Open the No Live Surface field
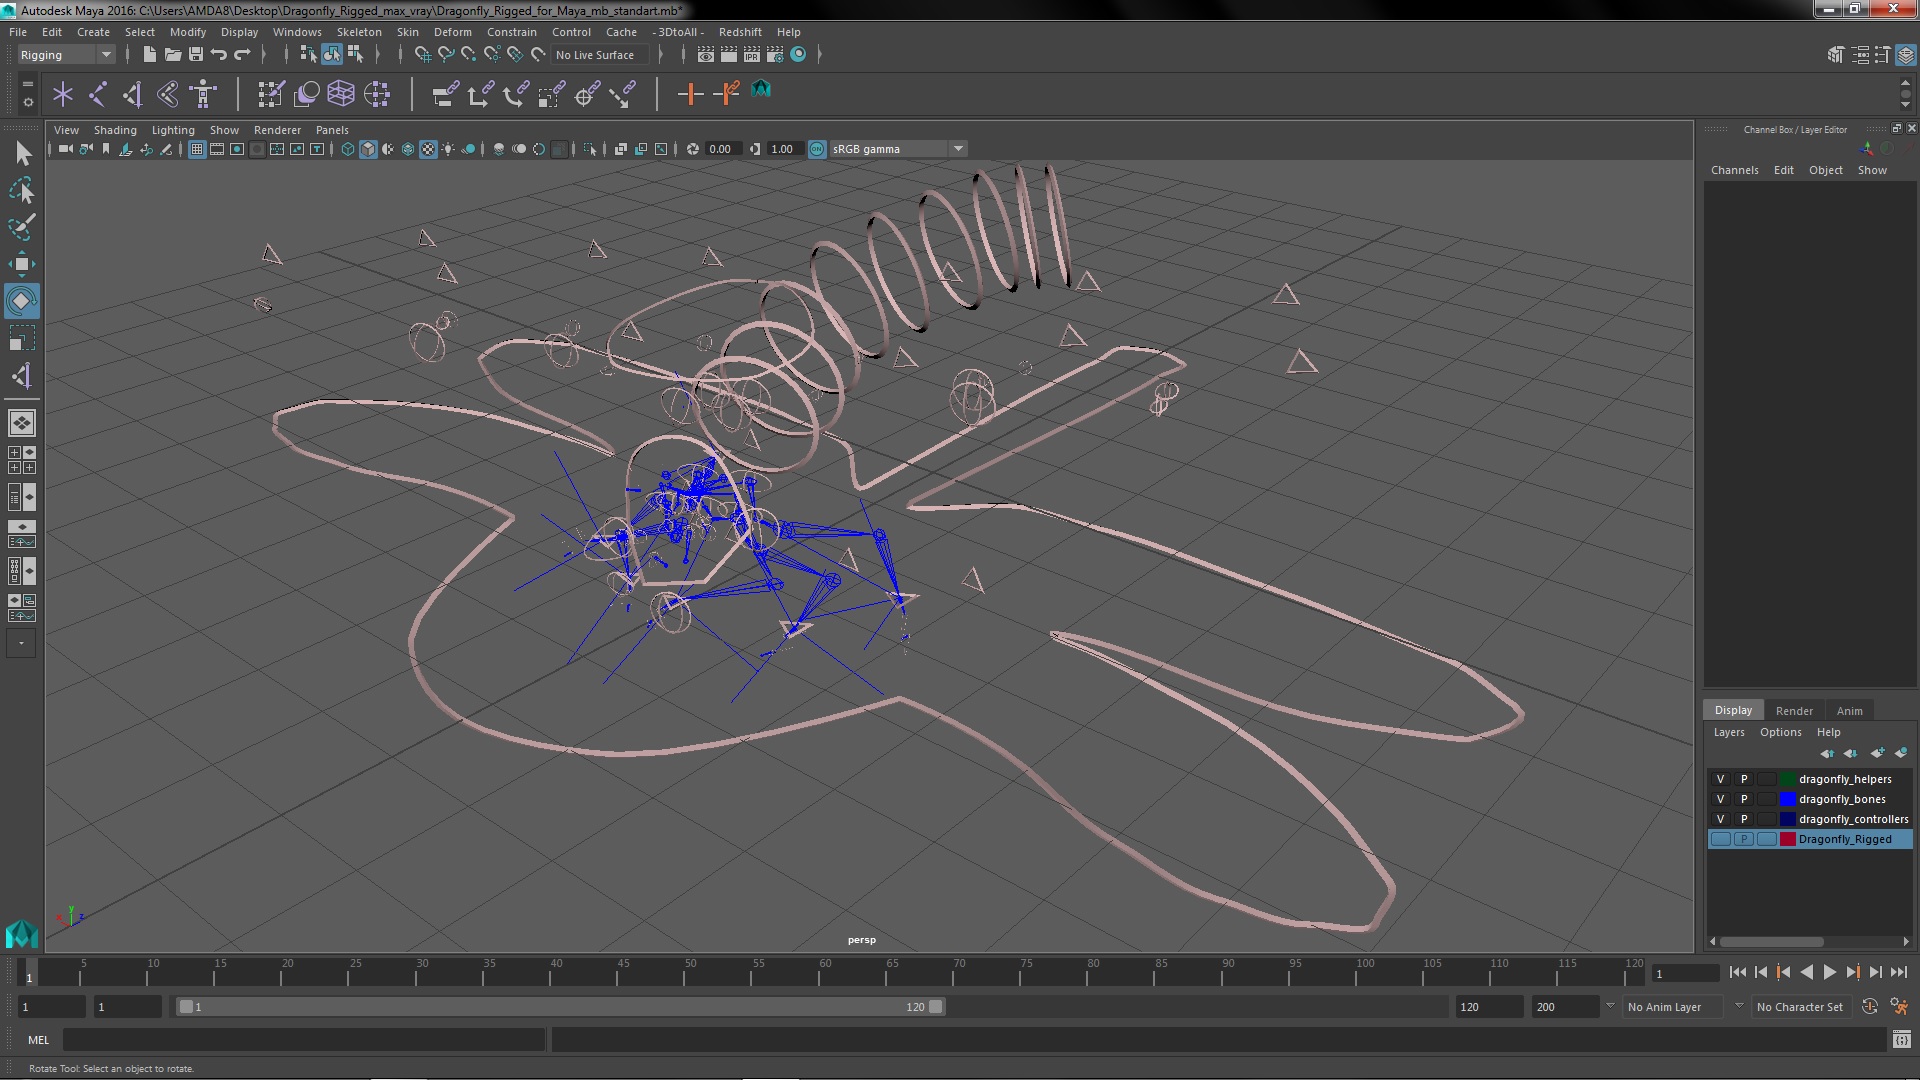The image size is (1920, 1080). [598, 55]
